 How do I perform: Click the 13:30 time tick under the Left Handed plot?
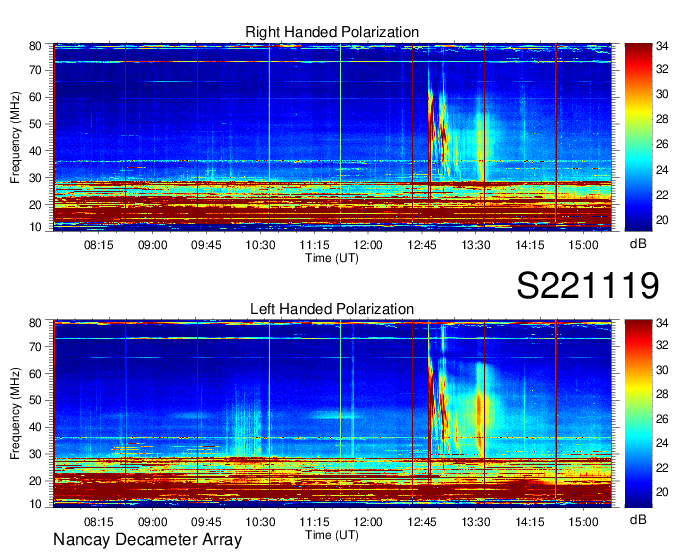point(476,521)
